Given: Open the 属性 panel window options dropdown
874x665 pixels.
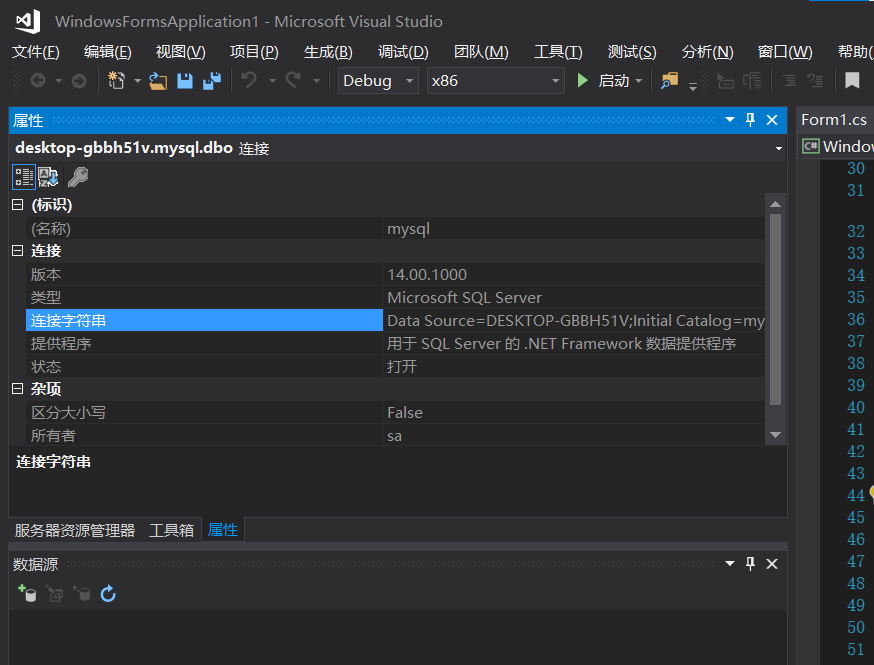Looking at the screenshot, I should (x=730, y=120).
